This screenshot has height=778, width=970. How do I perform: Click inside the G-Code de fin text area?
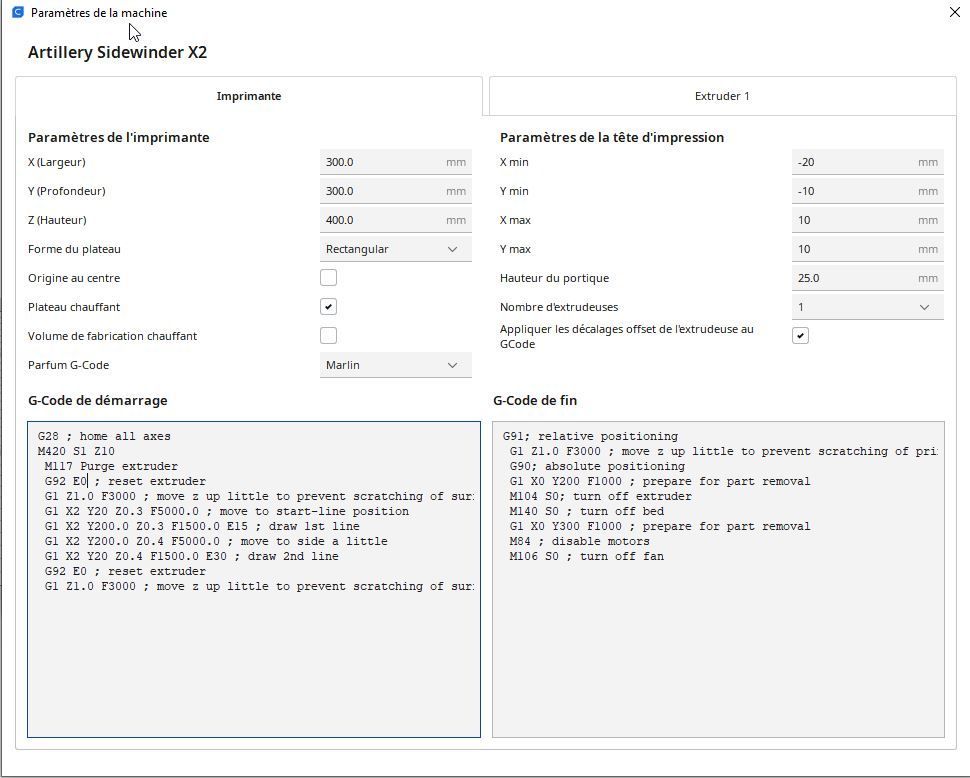718,579
